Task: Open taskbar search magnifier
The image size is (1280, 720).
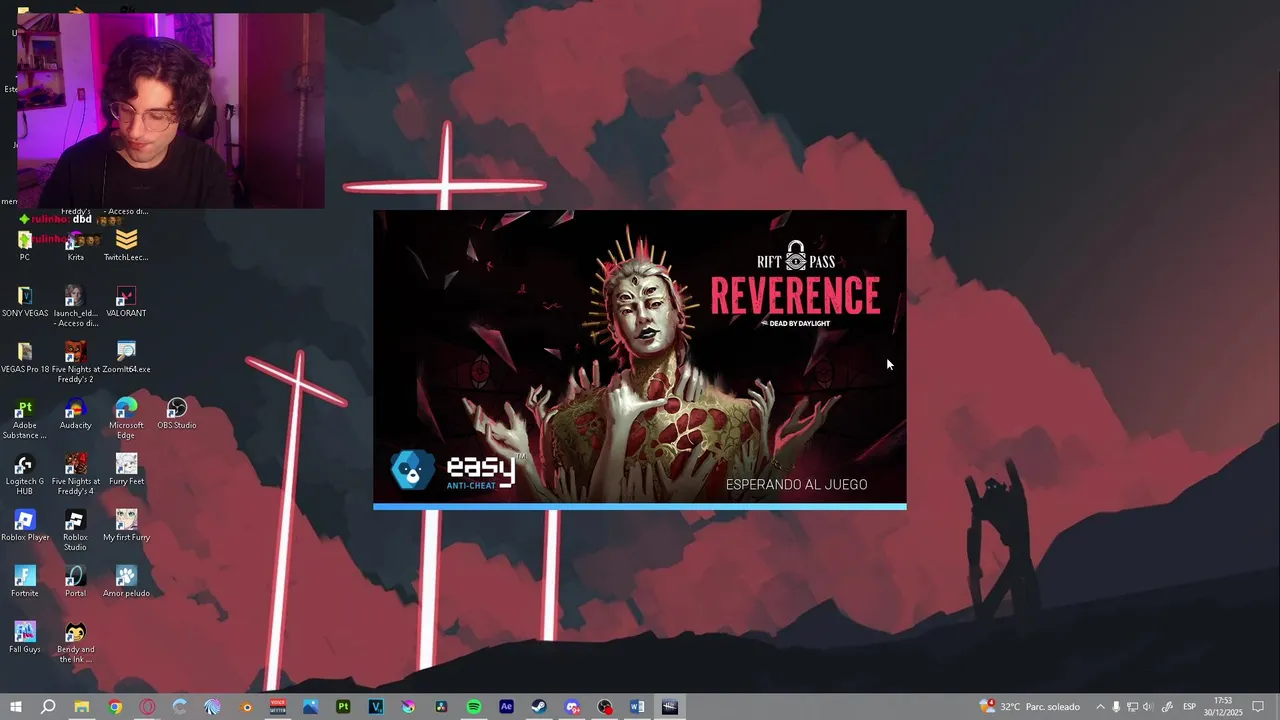Action: [x=48, y=707]
